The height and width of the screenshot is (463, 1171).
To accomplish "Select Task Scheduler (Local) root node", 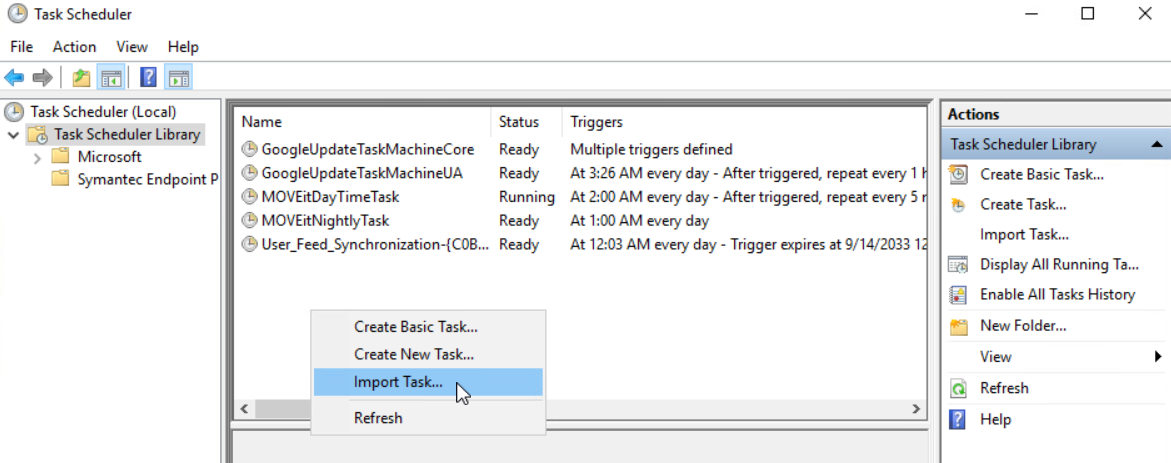I will [103, 112].
